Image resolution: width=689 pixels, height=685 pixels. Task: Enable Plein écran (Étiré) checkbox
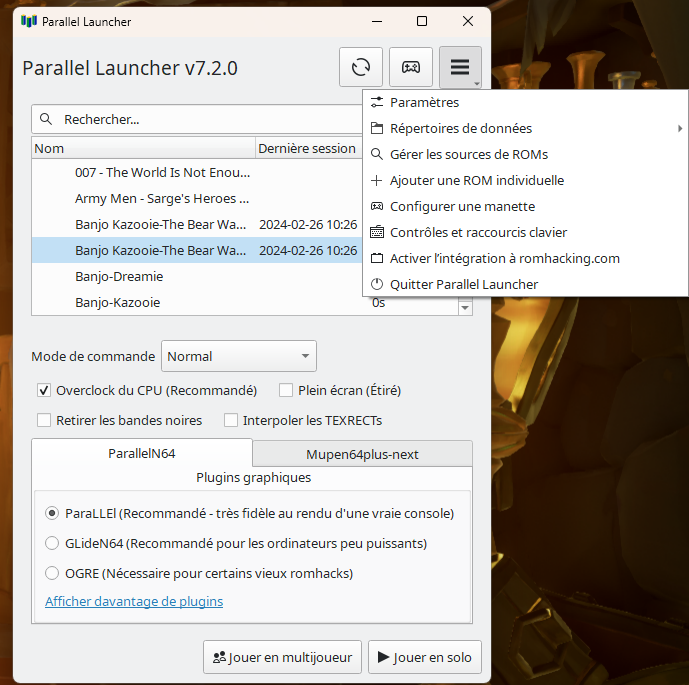(x=286, y=390)
